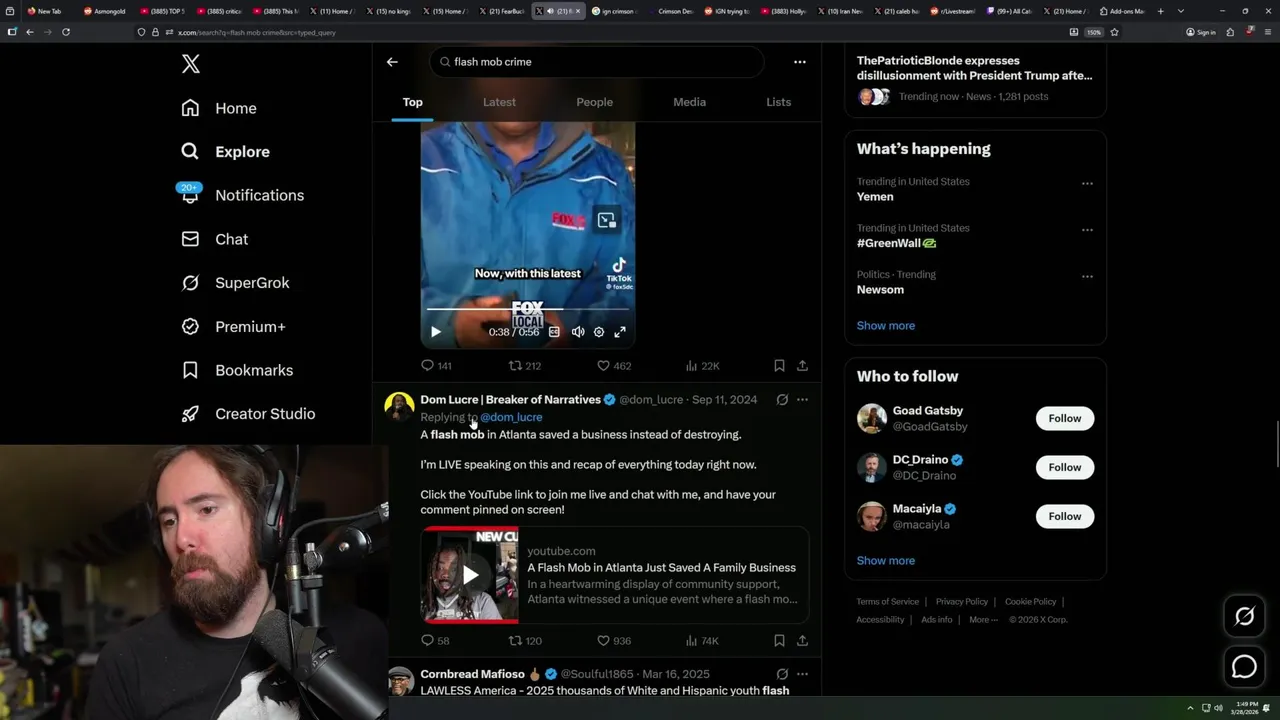The image size is (1280, 720).
Task: Go to Home in sidebar
Action: pyautogui.click(x=219, y=108)
